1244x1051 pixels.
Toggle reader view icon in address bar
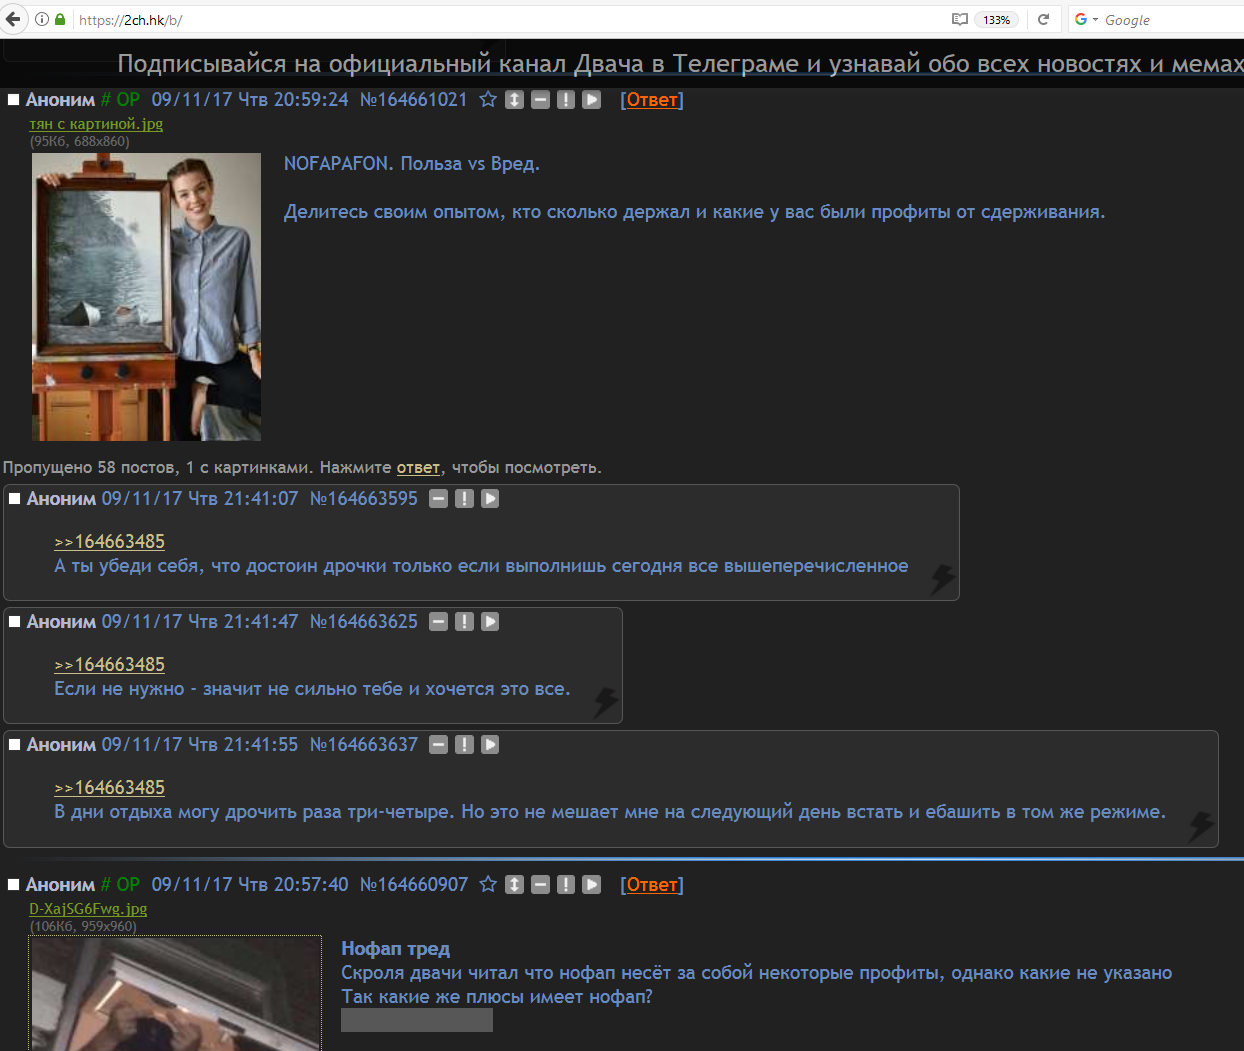(x=960, y=19)
